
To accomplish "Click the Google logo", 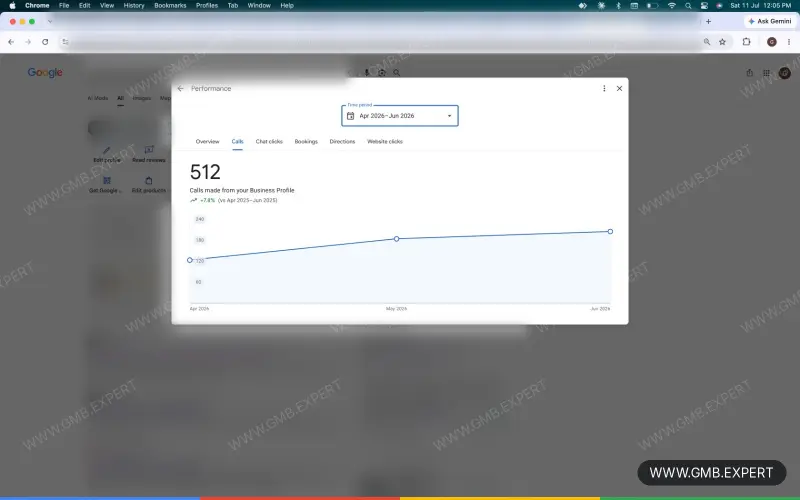I will (x=45, y=73).
